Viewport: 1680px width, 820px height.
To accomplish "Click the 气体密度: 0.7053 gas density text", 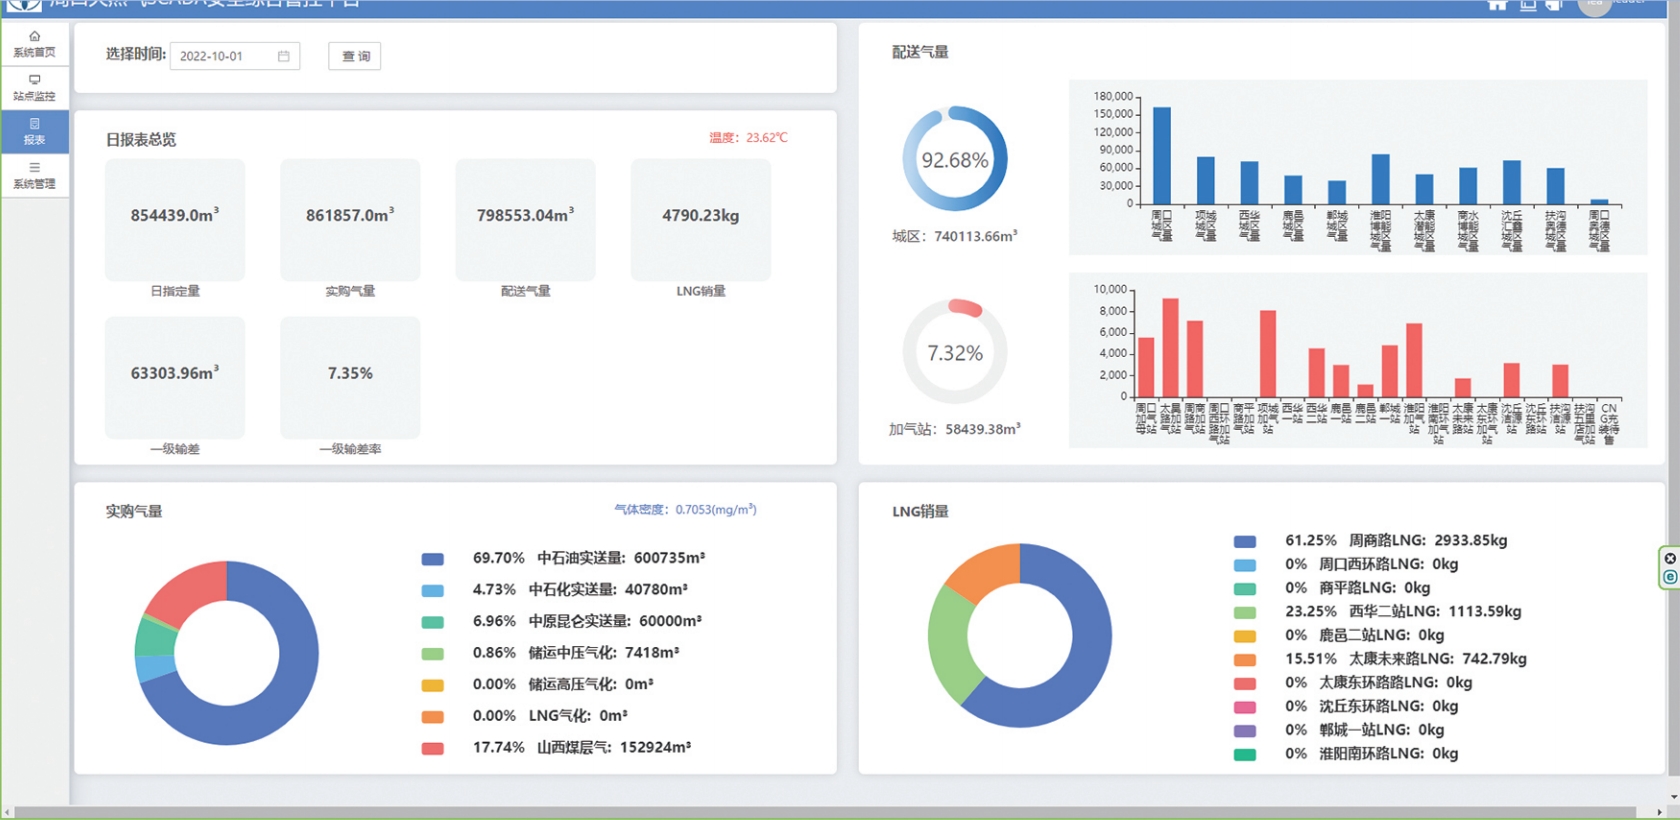I will (685, 509).
